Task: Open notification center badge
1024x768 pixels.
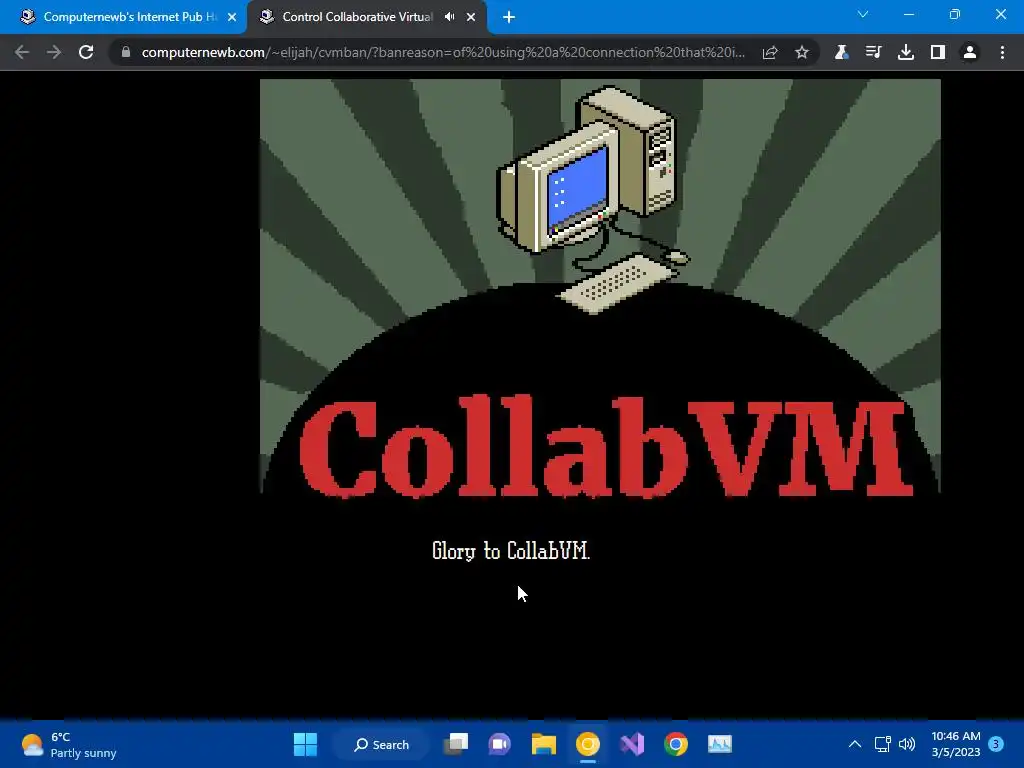Action: click(x=996, y=744)
